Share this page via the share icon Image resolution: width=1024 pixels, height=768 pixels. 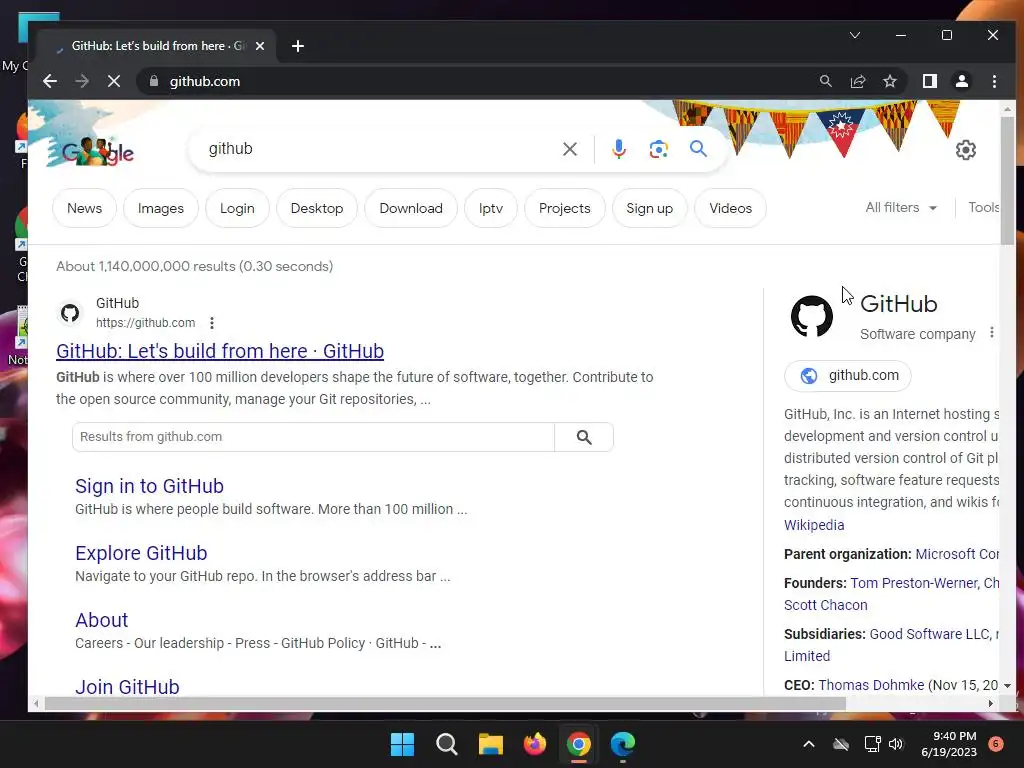click(x=857, y=81)
